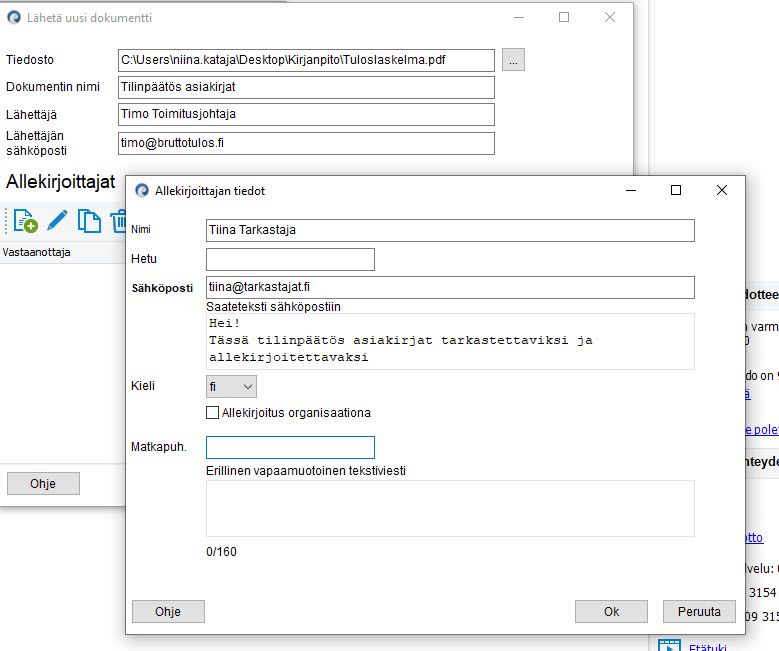This screenshot has height=651, width=779.
Task: Tick the Allekirjoitus organisaationa checkbox
Action: (x=212, y=412)
